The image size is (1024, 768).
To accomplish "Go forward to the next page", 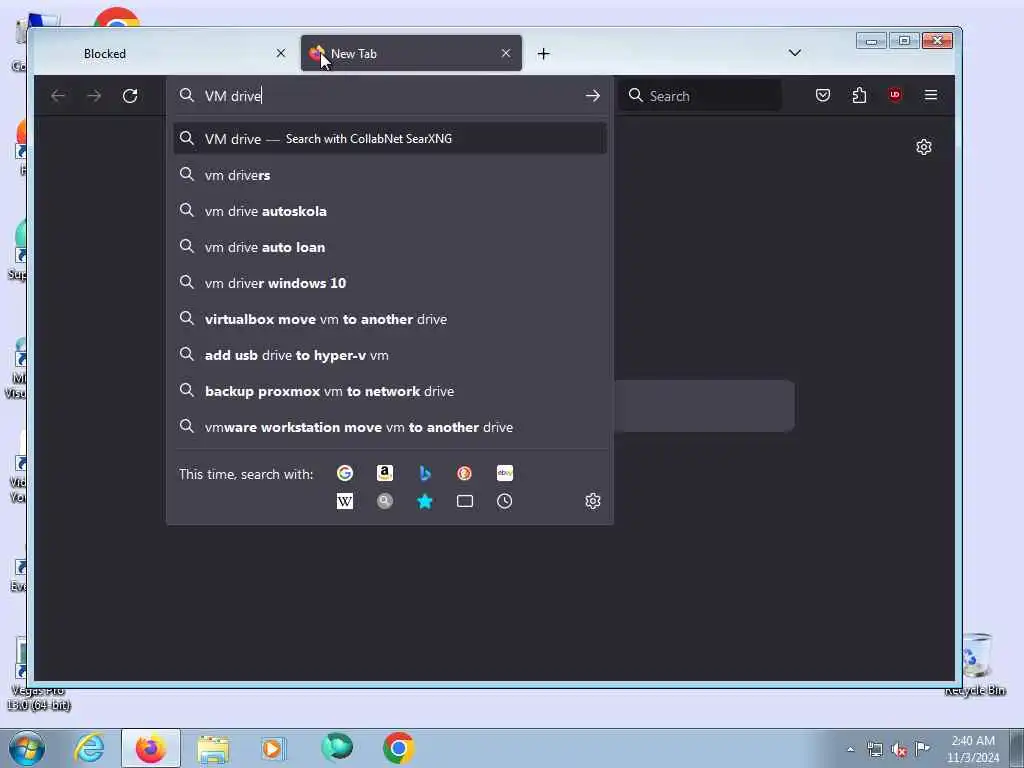I will tap(94, 96).
